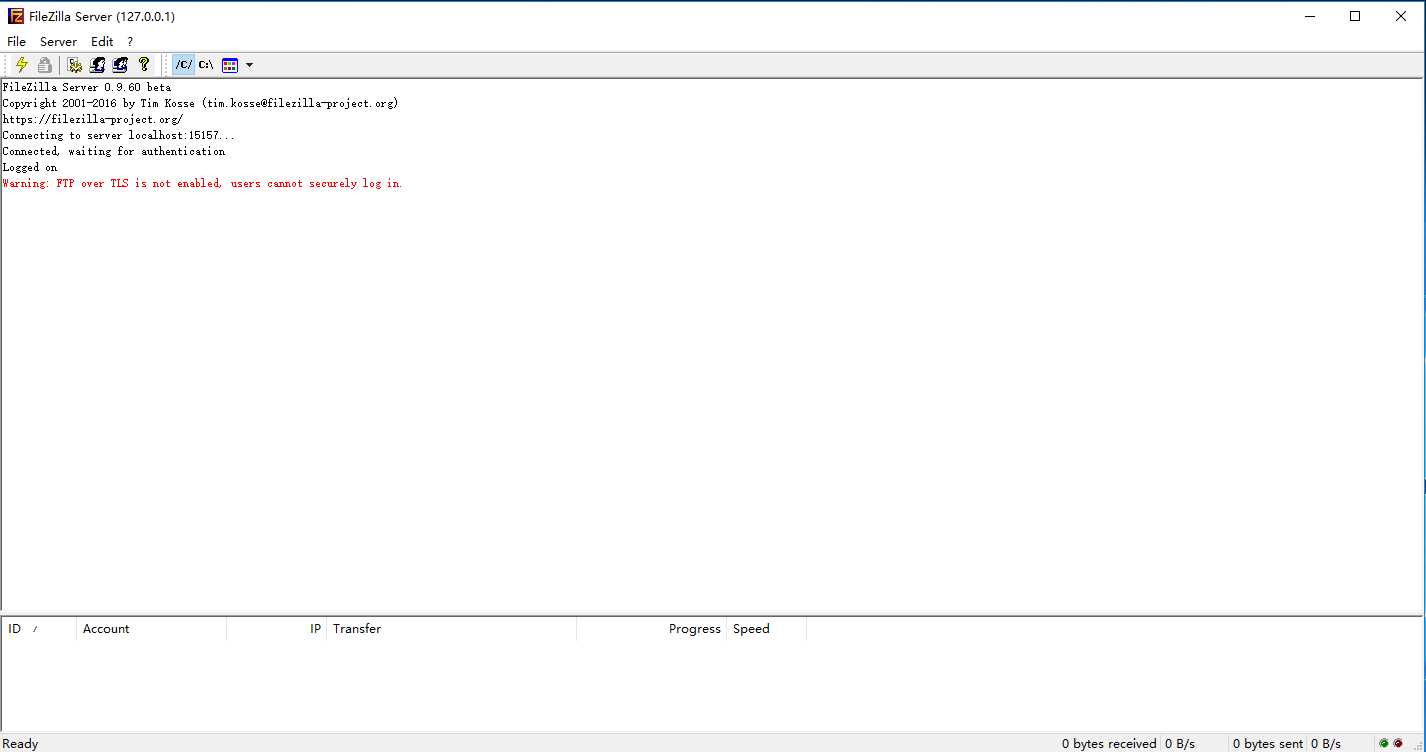The image size is (1426, 752).
Task: Click '0 bytes sent' status entry
Action: point(1267,744)
